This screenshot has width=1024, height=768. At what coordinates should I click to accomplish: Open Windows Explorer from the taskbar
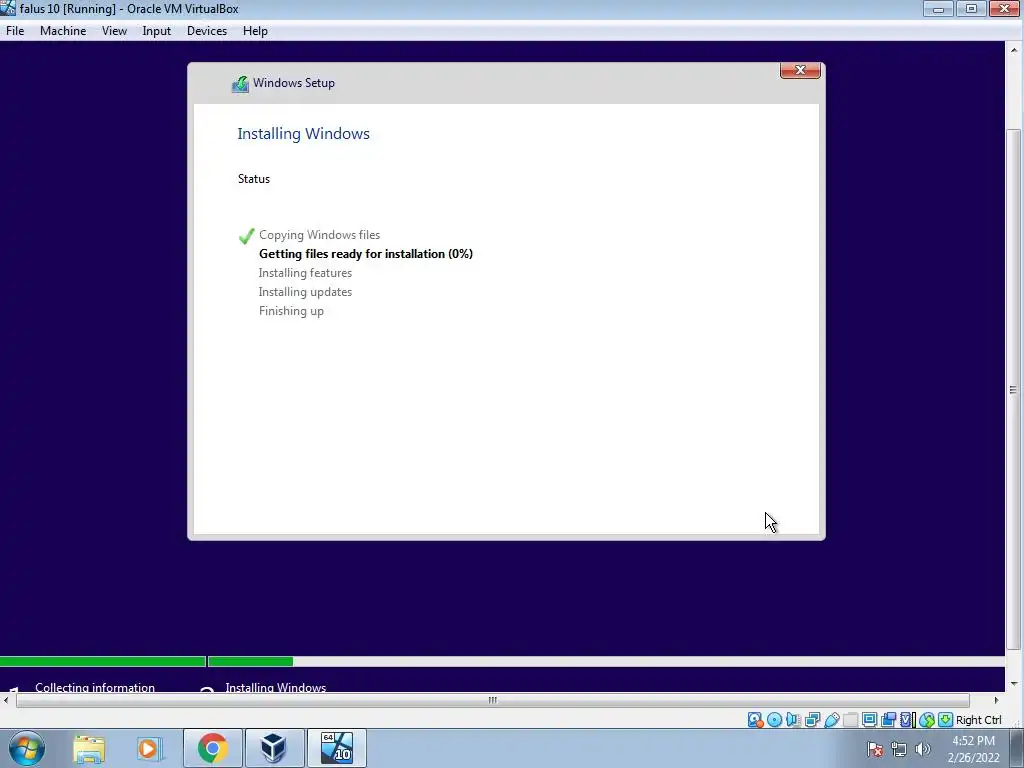(89, 748)
